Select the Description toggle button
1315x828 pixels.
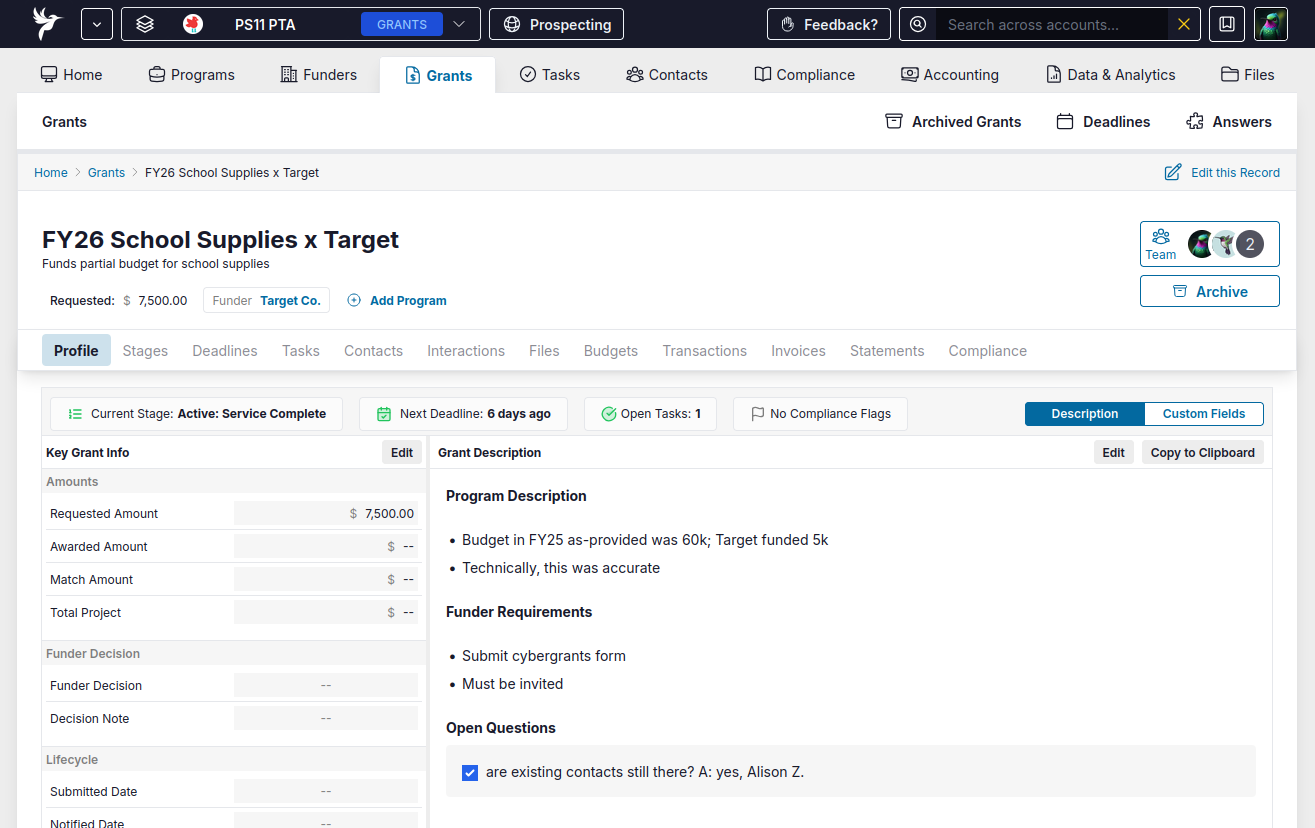click(x=1084, y=414)
